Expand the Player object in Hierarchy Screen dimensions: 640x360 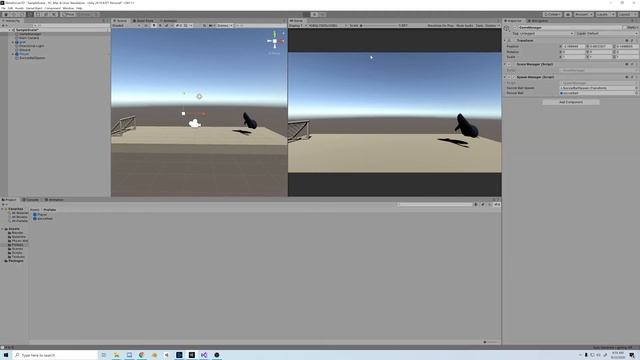tap(13, 54)
